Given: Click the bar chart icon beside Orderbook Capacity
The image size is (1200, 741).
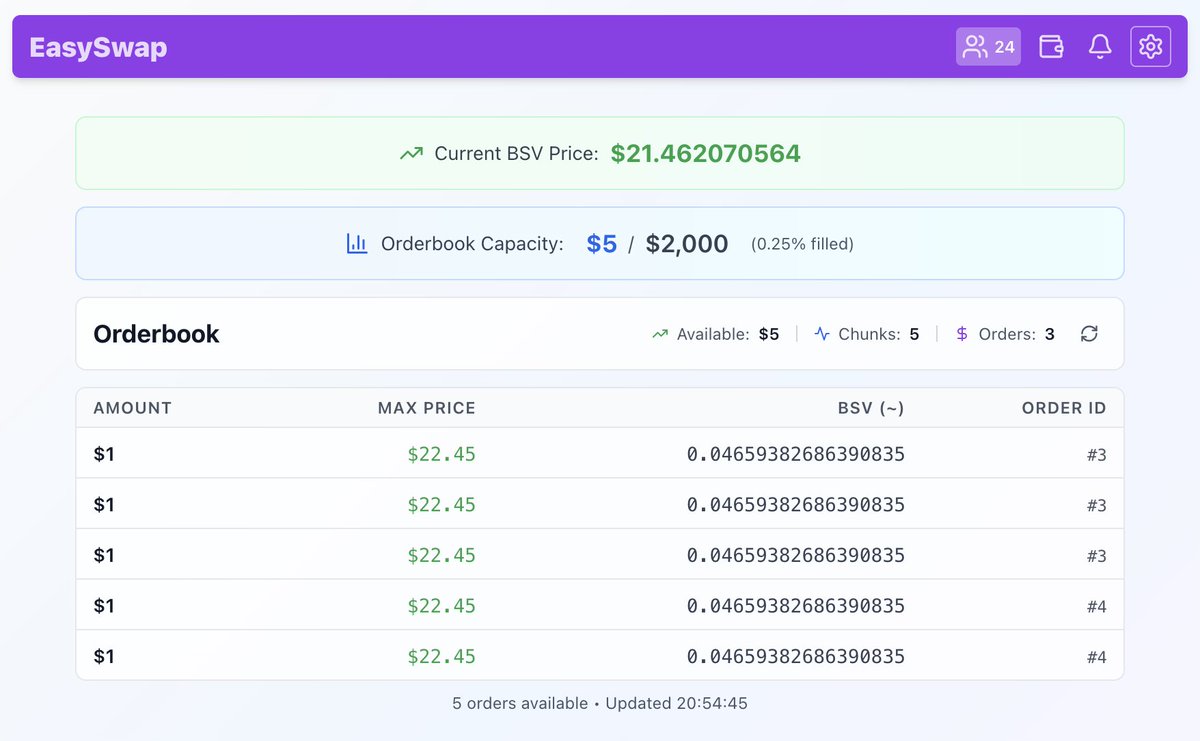Looking at the screenshot, I should pyautogui.click(x=357, y=243).
